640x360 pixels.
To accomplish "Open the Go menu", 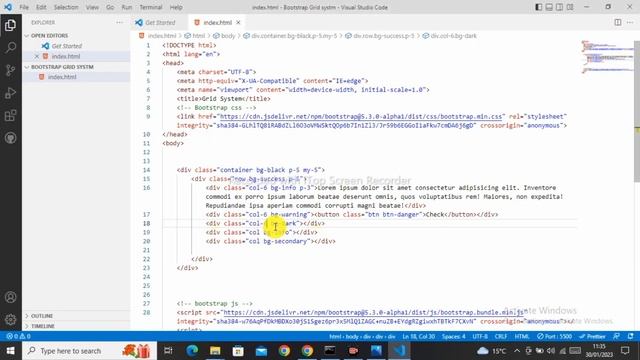I will (110, 7).
